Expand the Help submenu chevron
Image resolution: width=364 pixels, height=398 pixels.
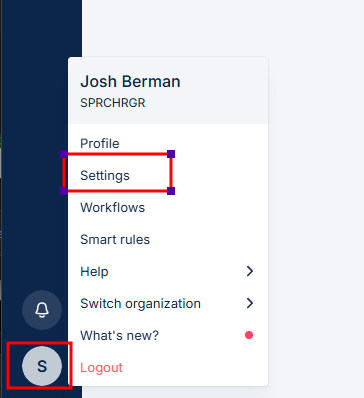pyautogui.click(x=250, y=271)
